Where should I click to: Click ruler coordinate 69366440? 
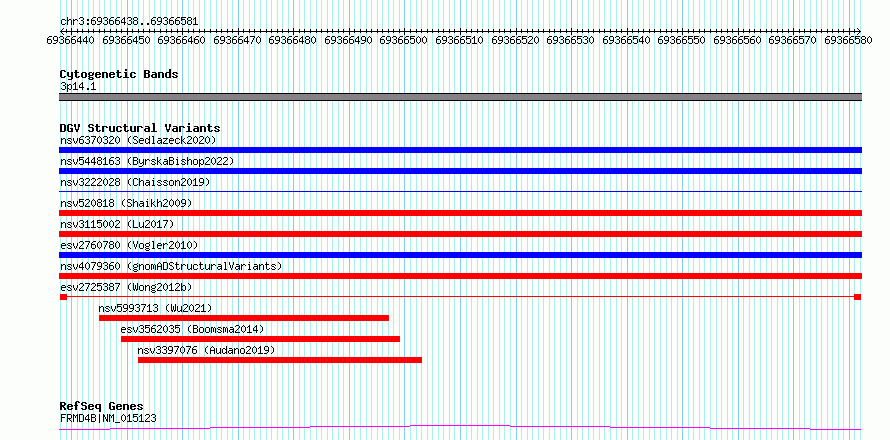point(70,40)
